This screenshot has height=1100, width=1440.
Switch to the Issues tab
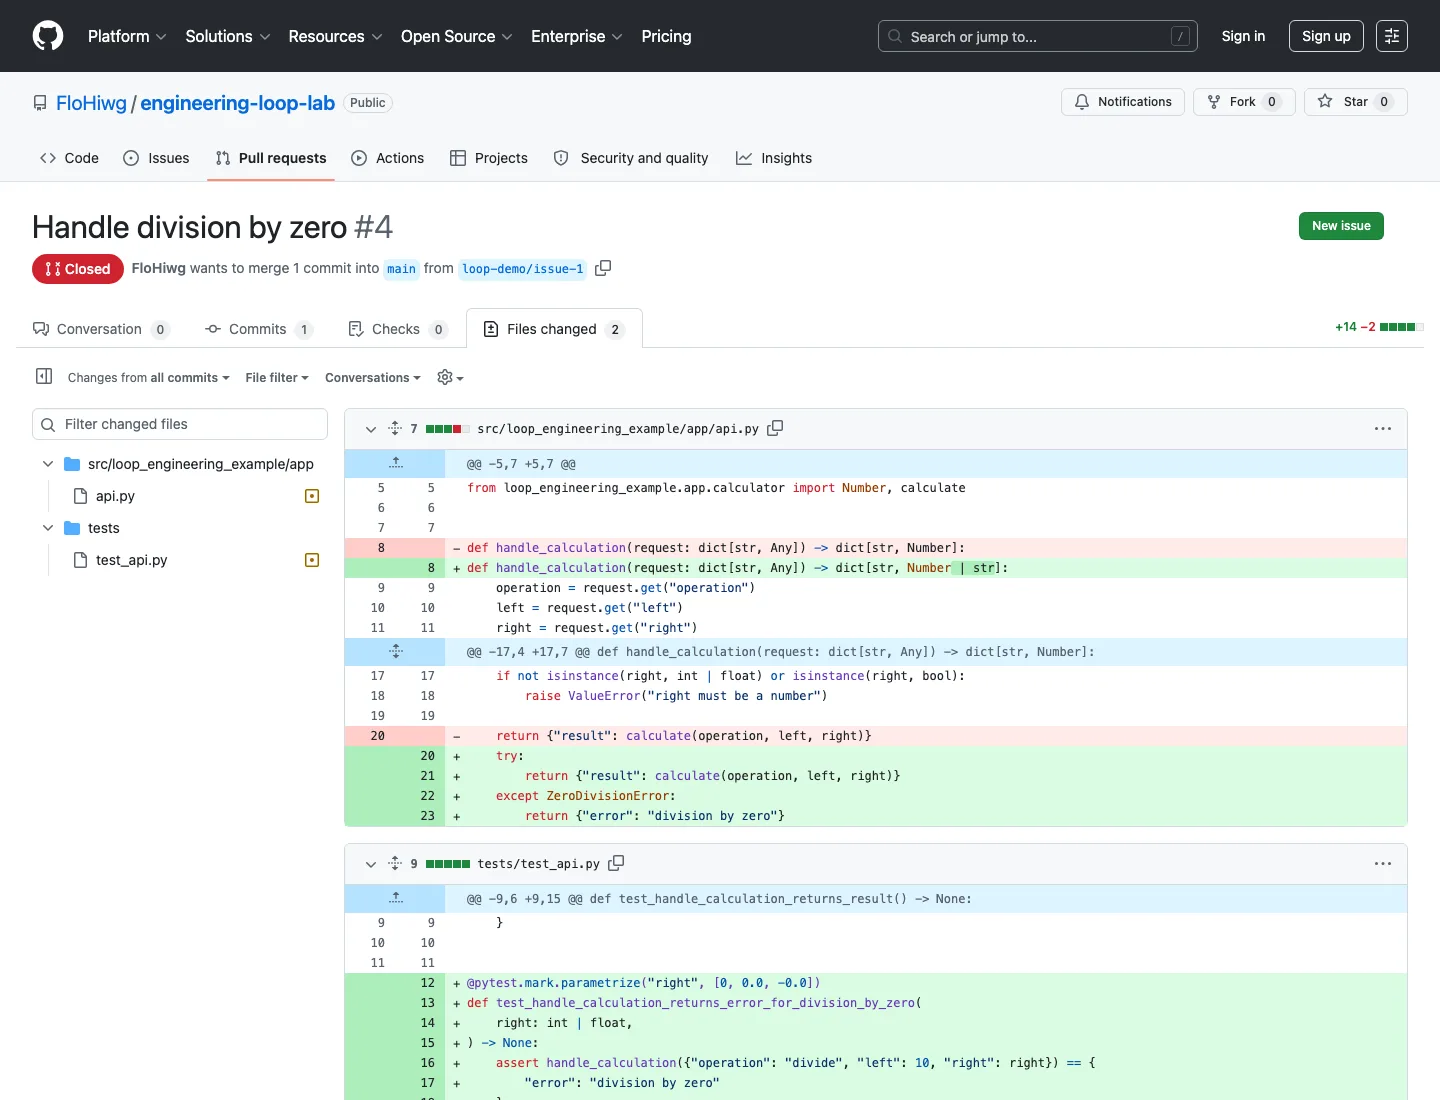(156, 158)
